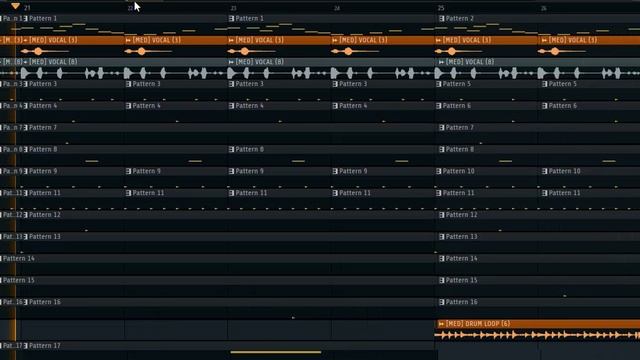Click bar number 23 on the timeline ruler

point(233,8)
